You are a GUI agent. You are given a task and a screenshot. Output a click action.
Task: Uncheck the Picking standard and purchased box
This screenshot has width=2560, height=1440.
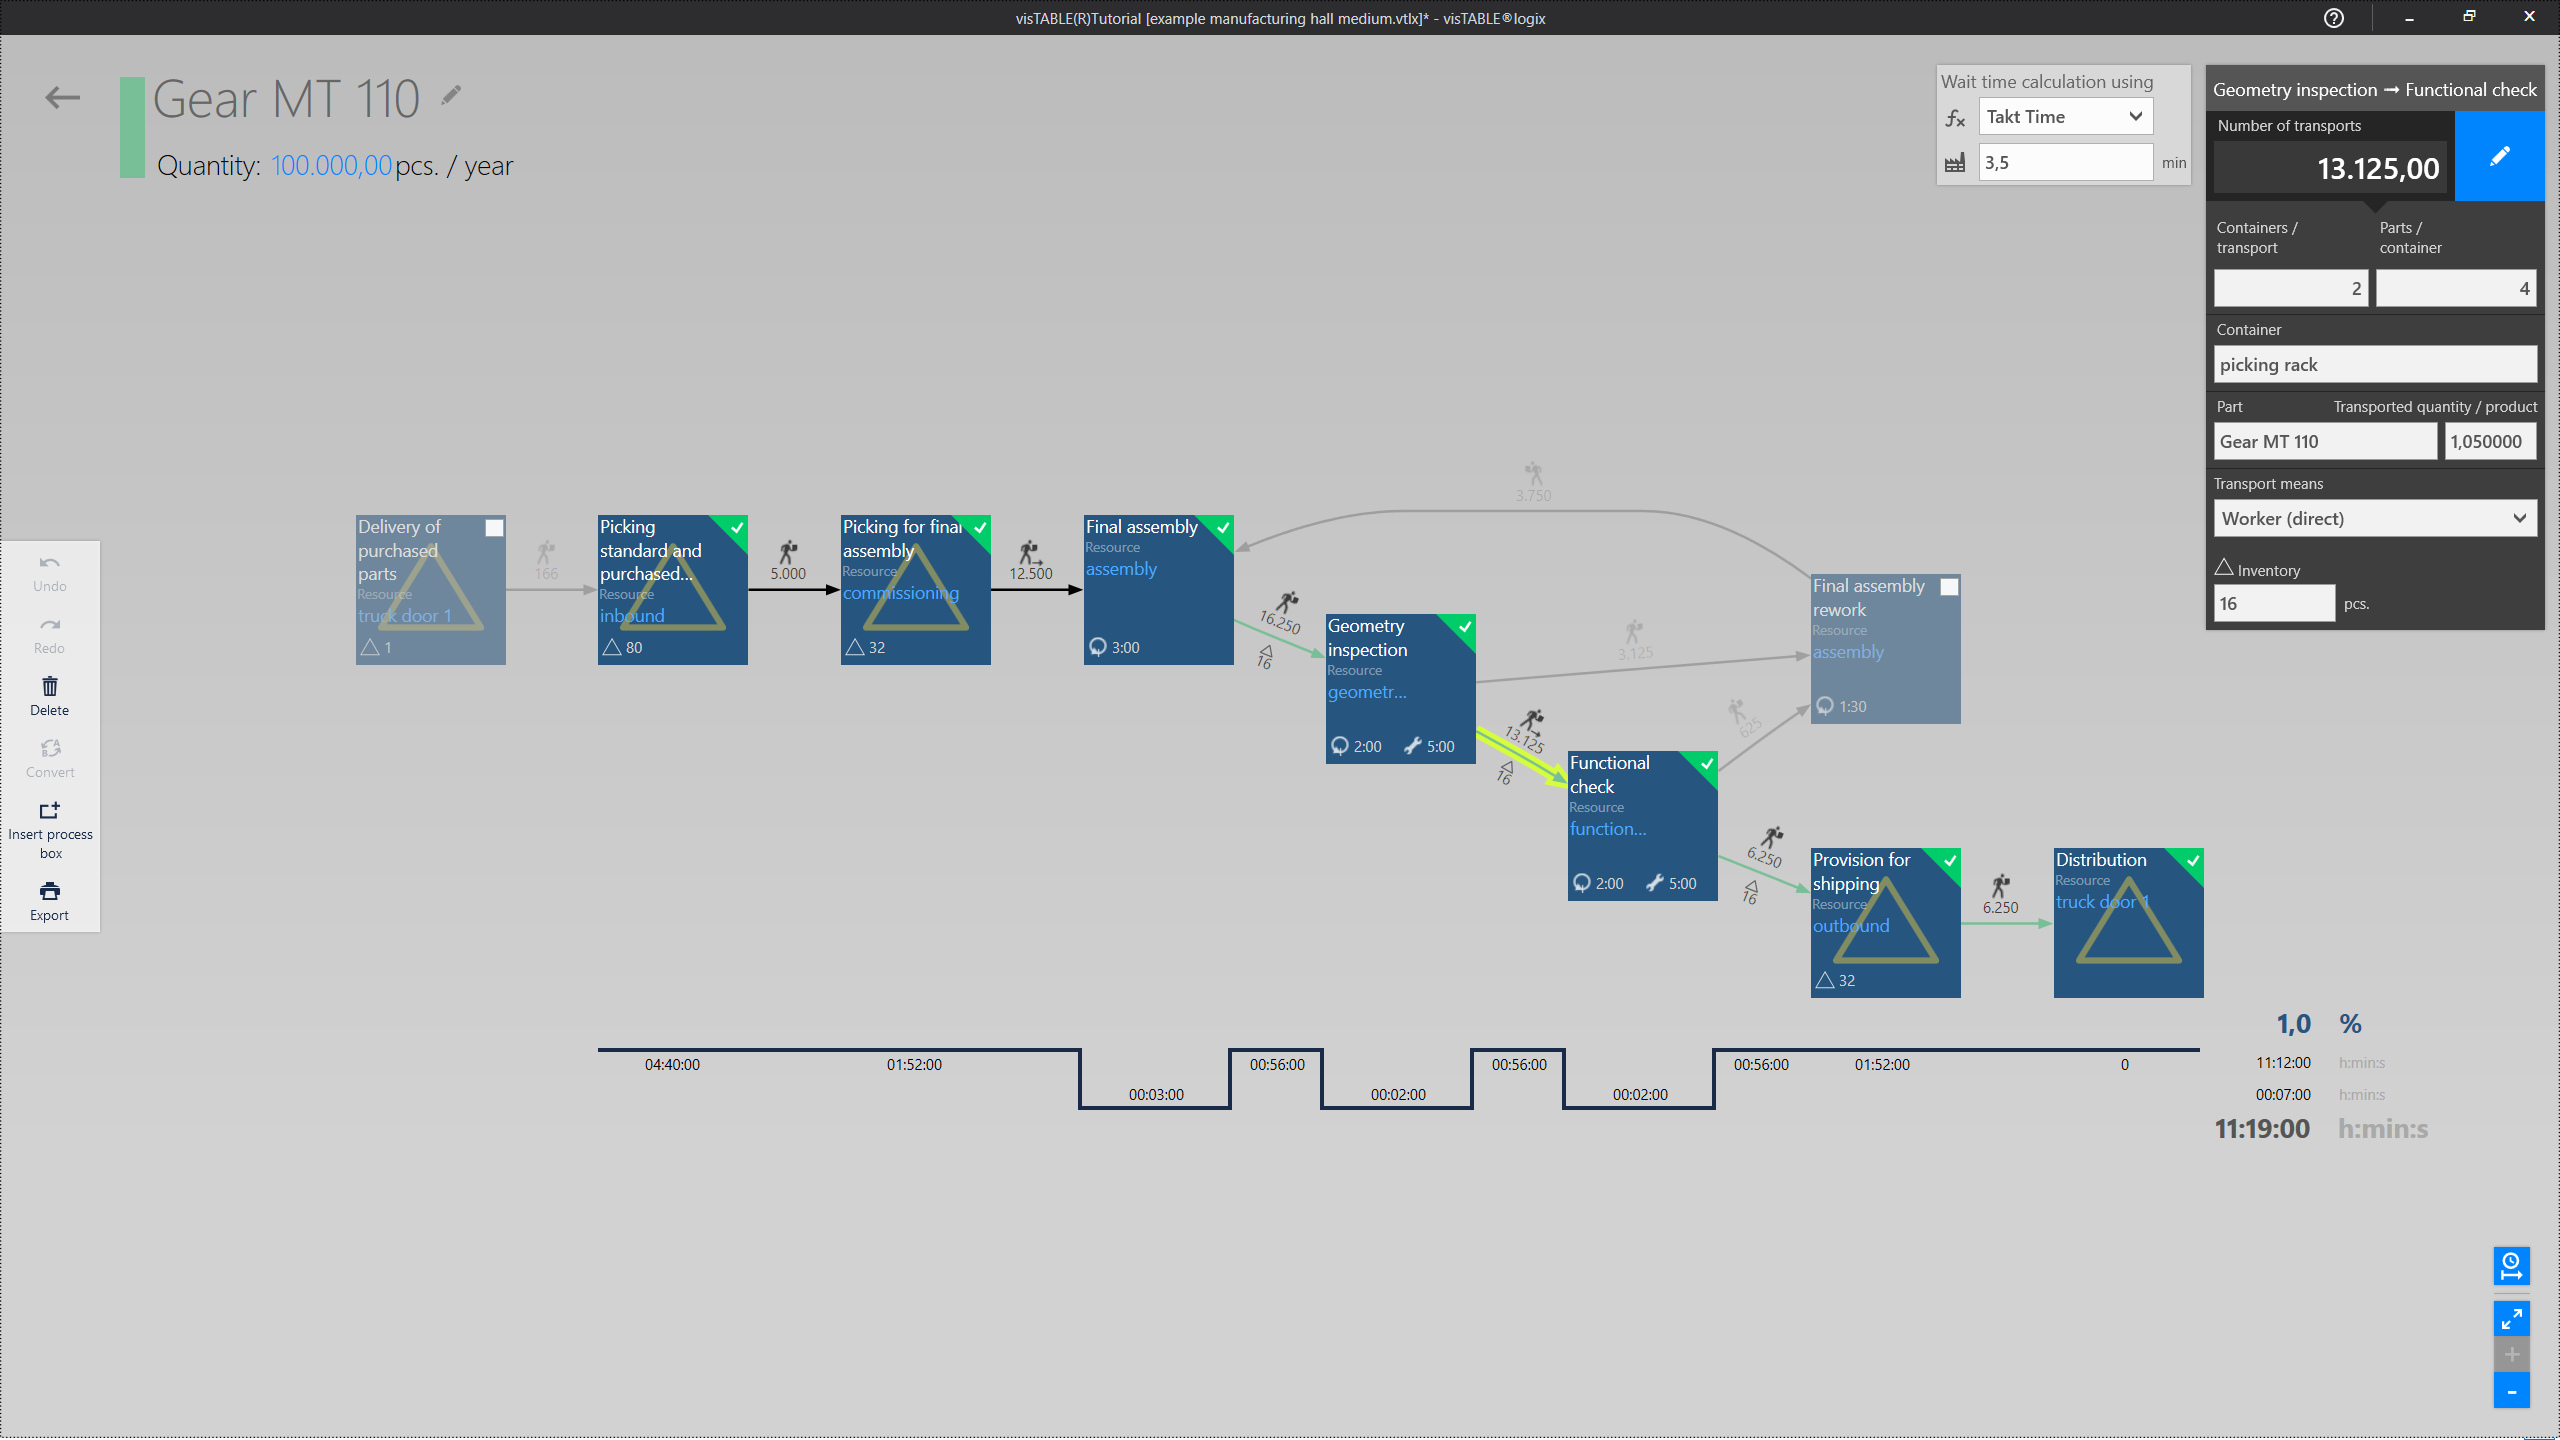737,527
